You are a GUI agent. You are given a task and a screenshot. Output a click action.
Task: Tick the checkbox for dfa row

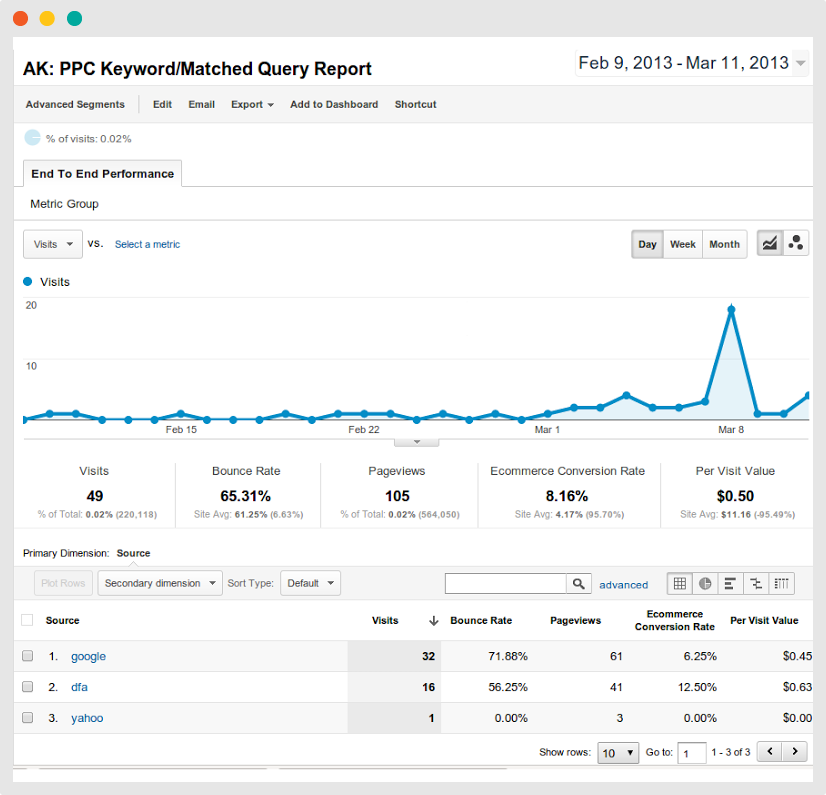pos(27,687)
